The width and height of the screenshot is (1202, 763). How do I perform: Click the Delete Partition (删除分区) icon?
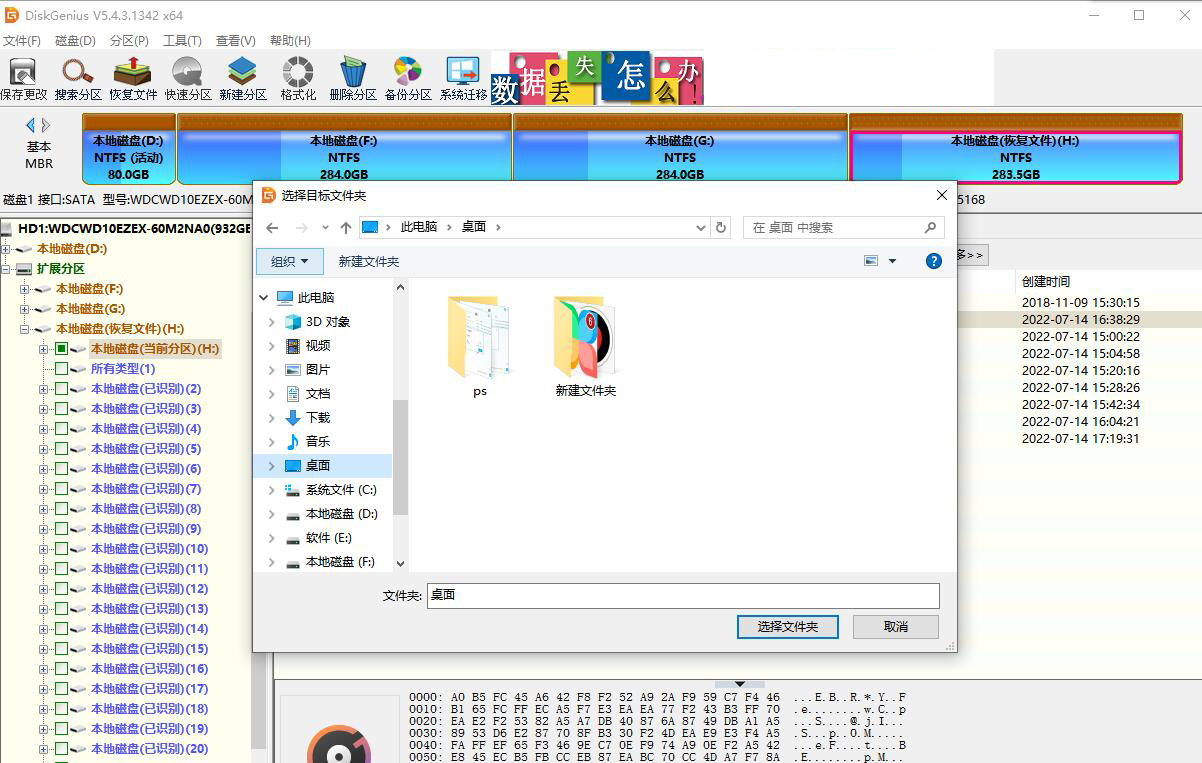point(353,79)
